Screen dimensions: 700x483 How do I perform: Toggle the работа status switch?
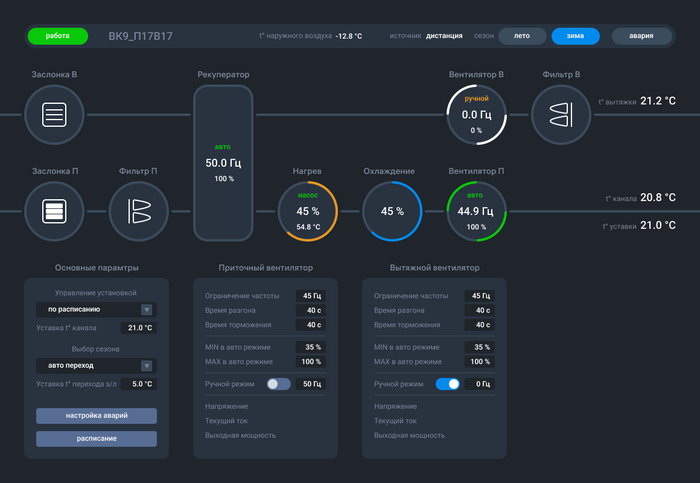58,36
